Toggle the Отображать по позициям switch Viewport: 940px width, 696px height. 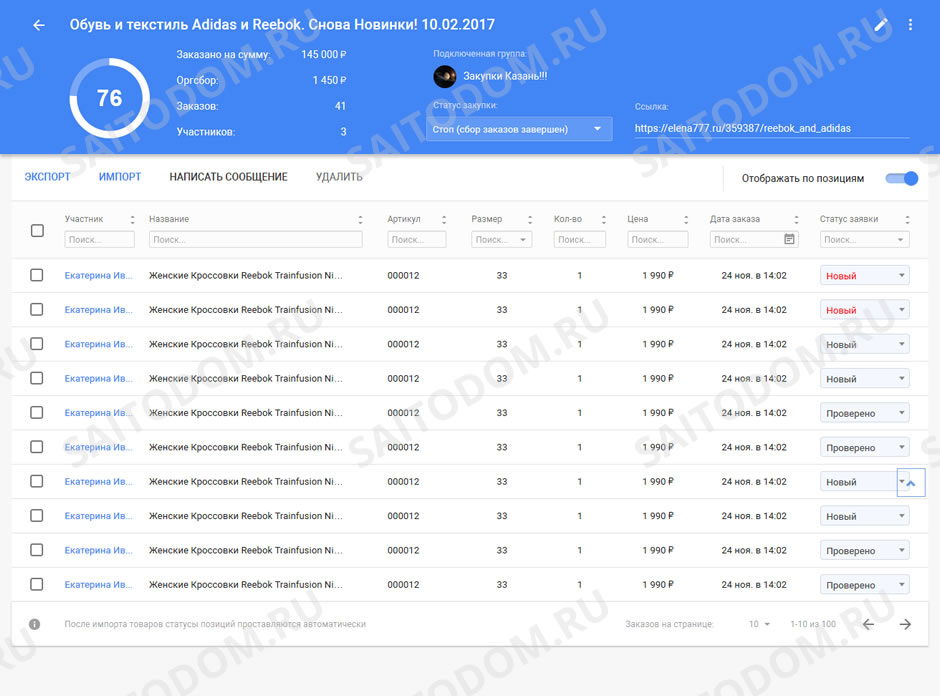[x=902, y=178]
